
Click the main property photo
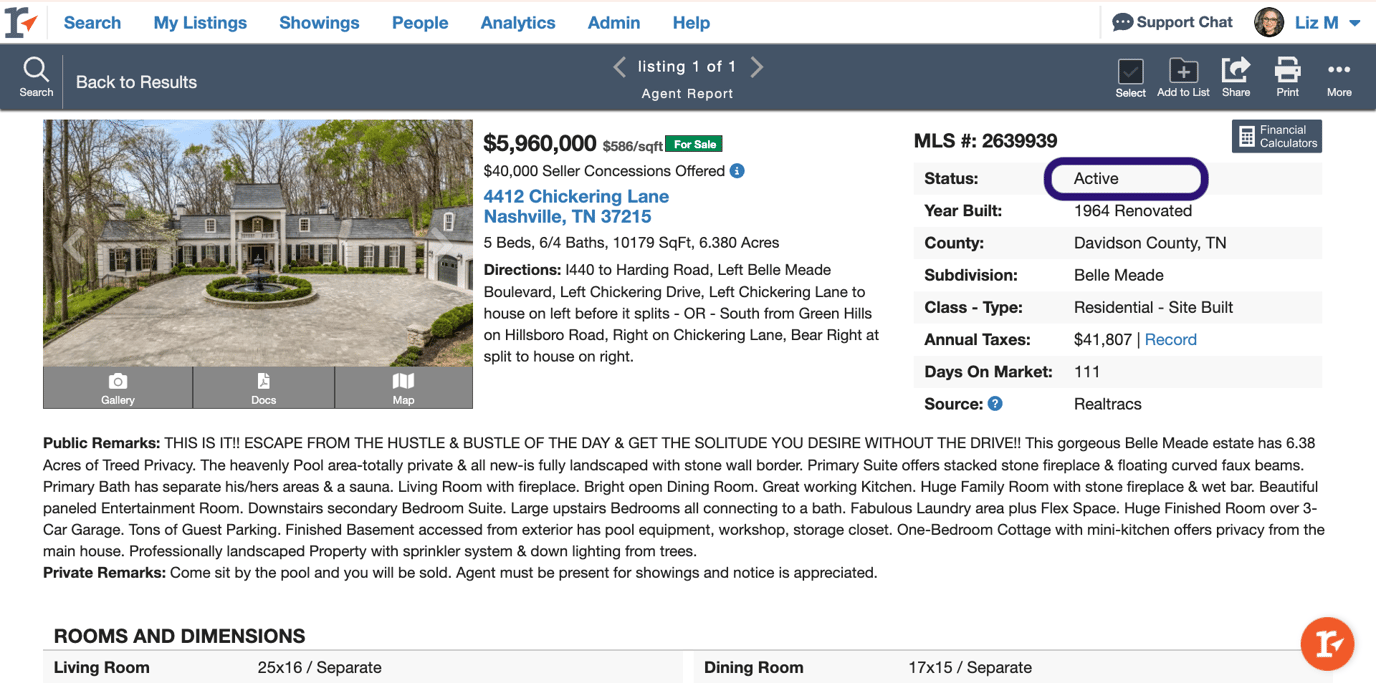[x=258, y=243]
